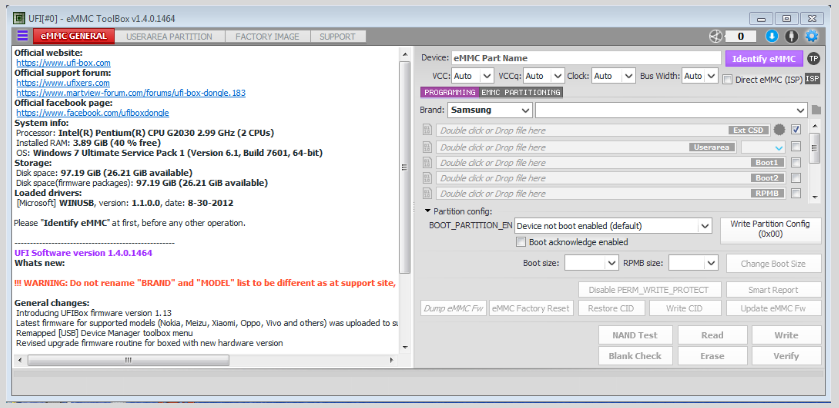
Task: Open the Brand dropdown showing Samsung
Action: tap(490, 110)
